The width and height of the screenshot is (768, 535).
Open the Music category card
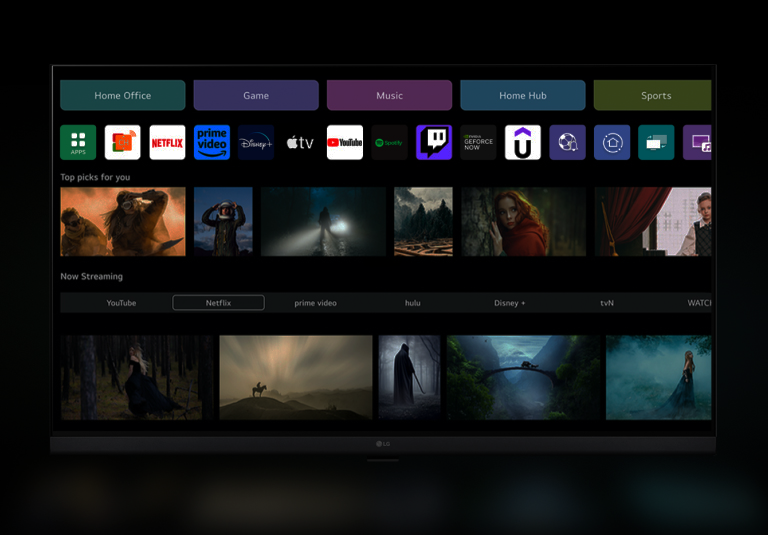click(389, 96)
